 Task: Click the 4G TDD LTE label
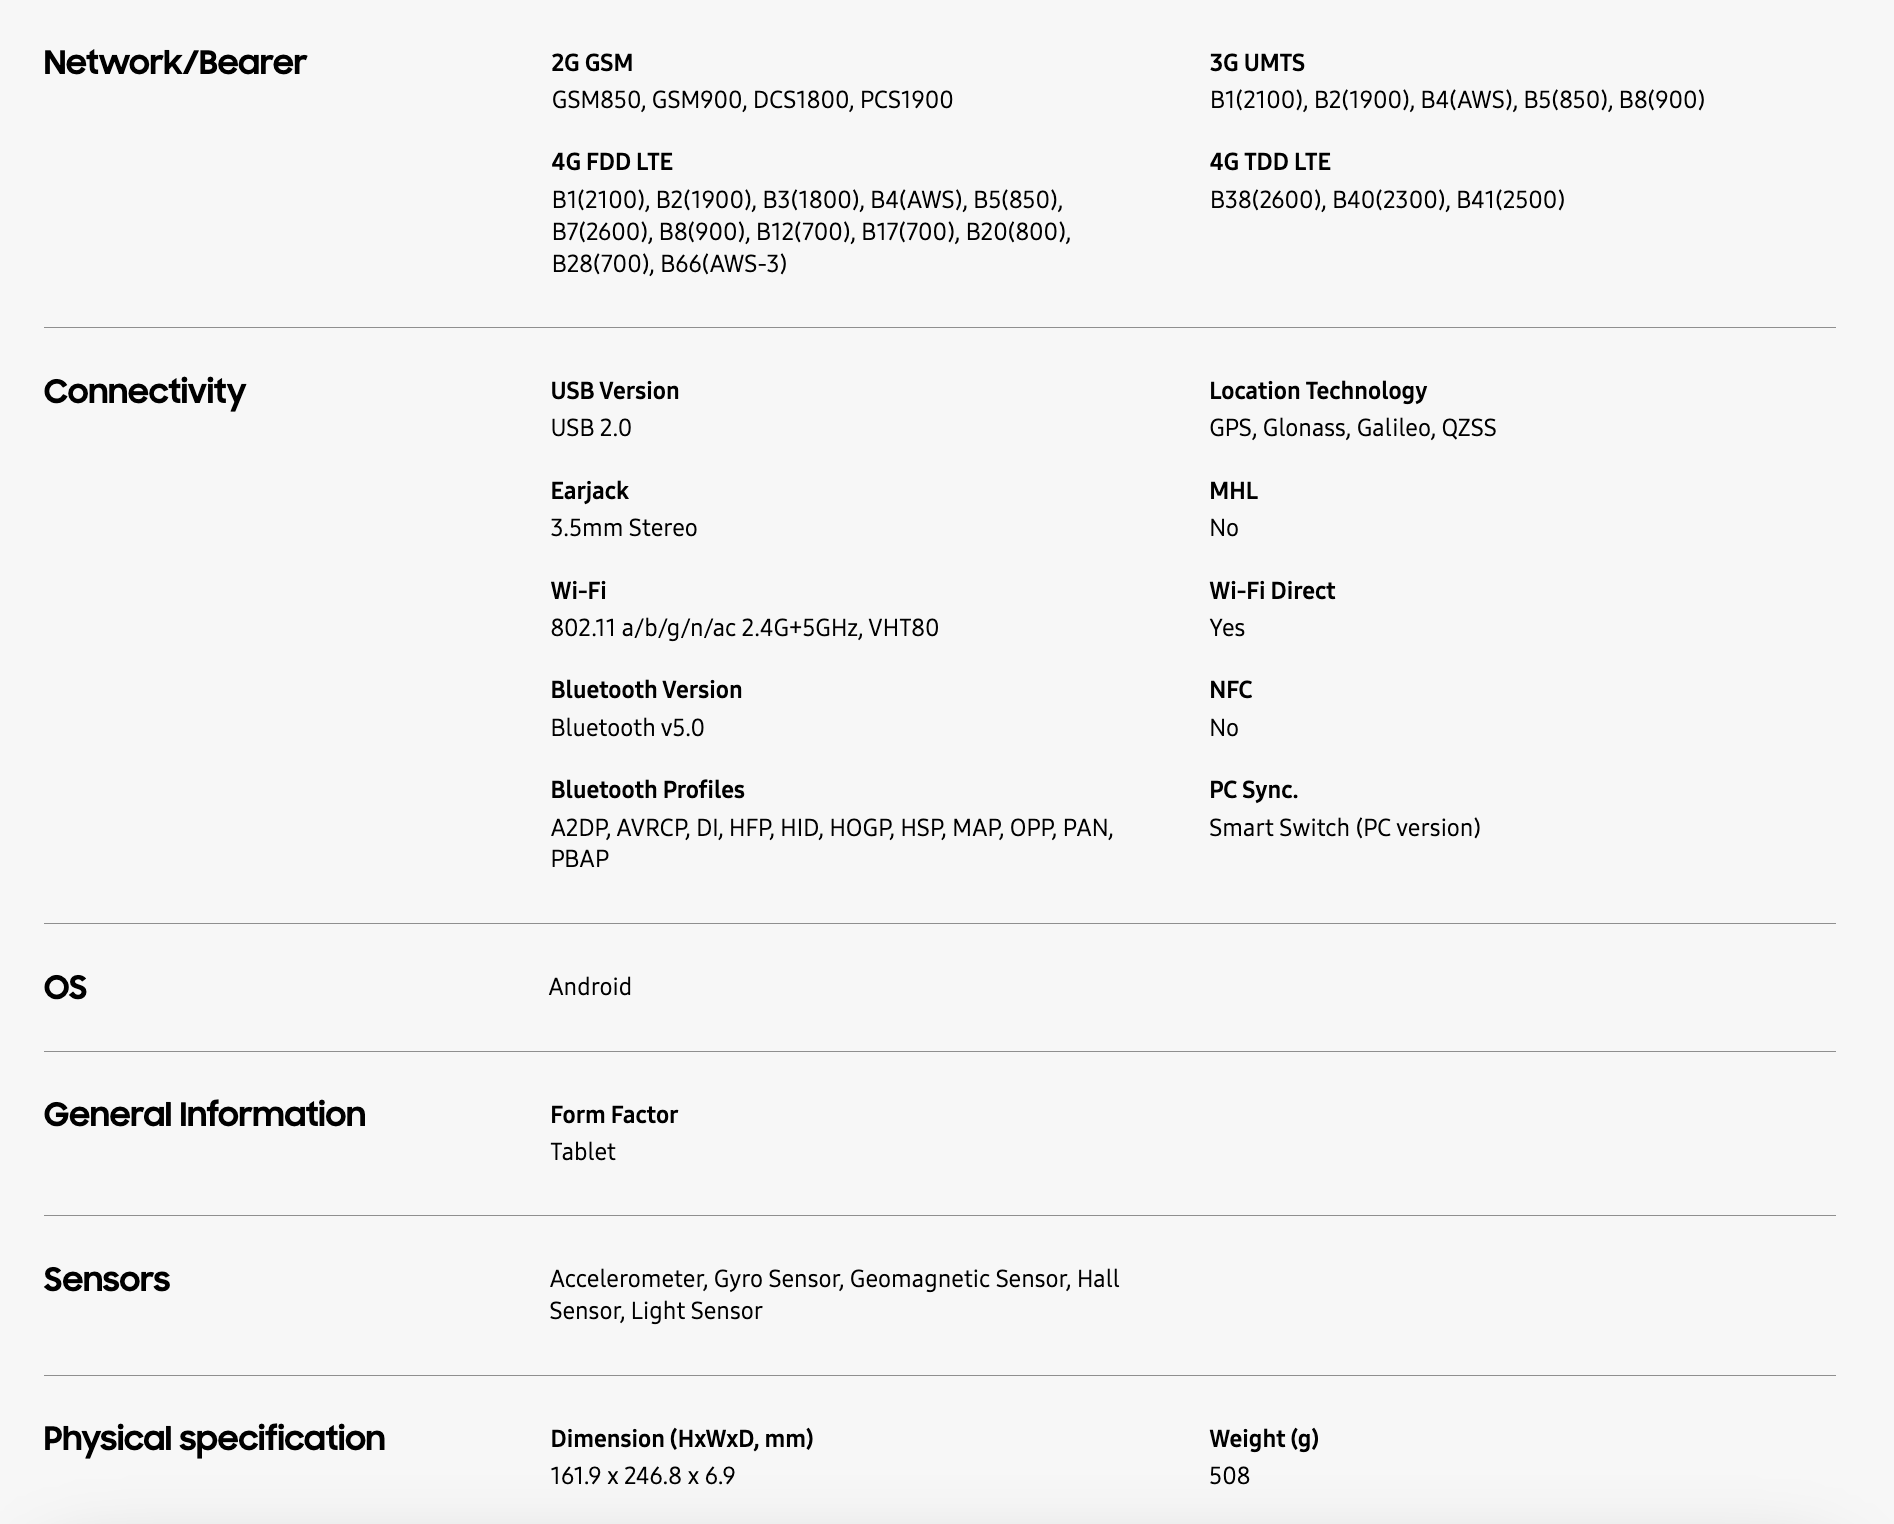(1270, 162)
